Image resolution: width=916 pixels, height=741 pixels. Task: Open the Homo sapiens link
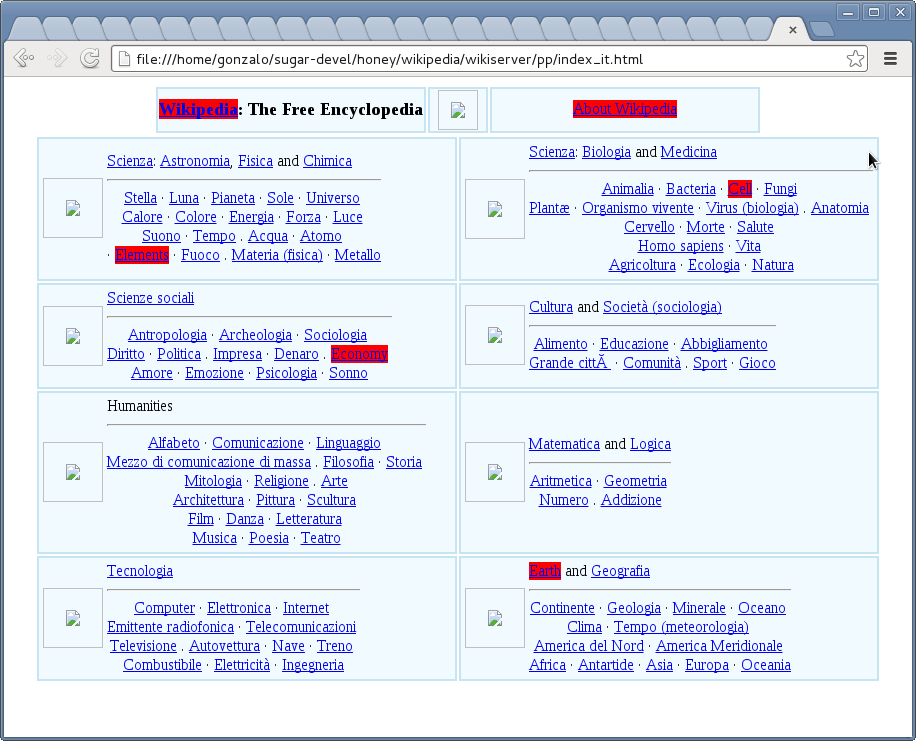coord(681,246)
